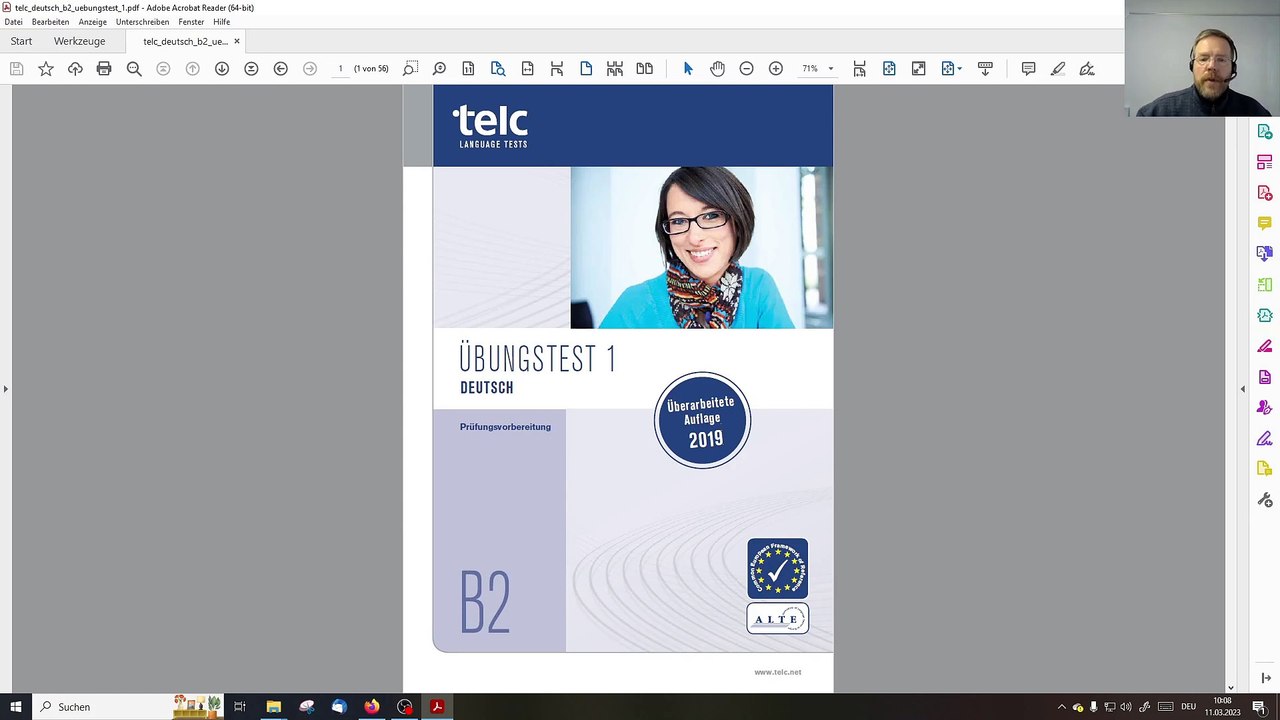Open the Fenster menu
1280x720 pixels.
tap(191, 22)
